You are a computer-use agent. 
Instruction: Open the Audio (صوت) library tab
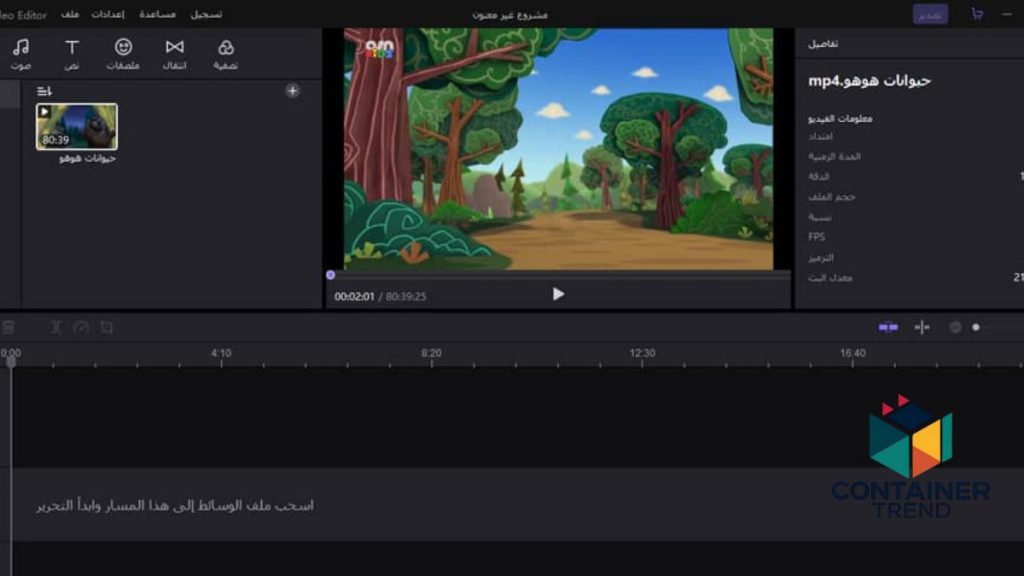point(21,54)
